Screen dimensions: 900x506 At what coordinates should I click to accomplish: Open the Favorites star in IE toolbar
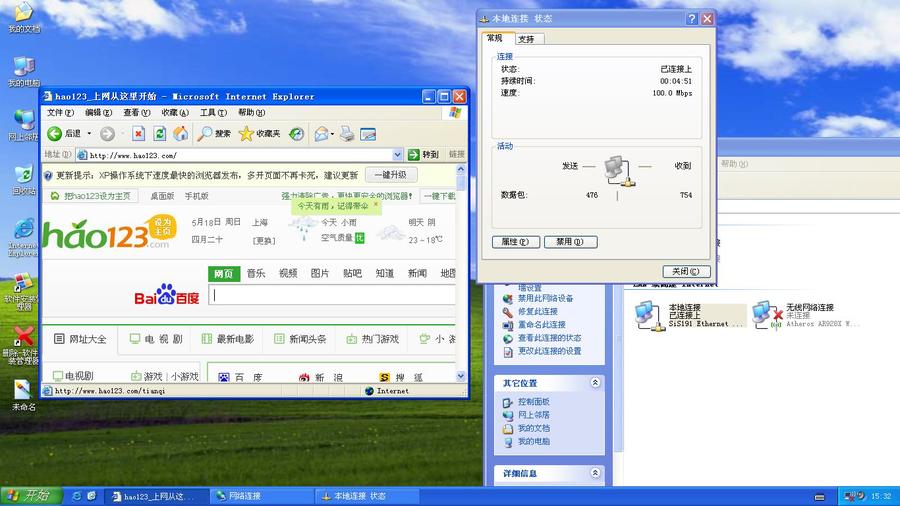tap(246, 134)
